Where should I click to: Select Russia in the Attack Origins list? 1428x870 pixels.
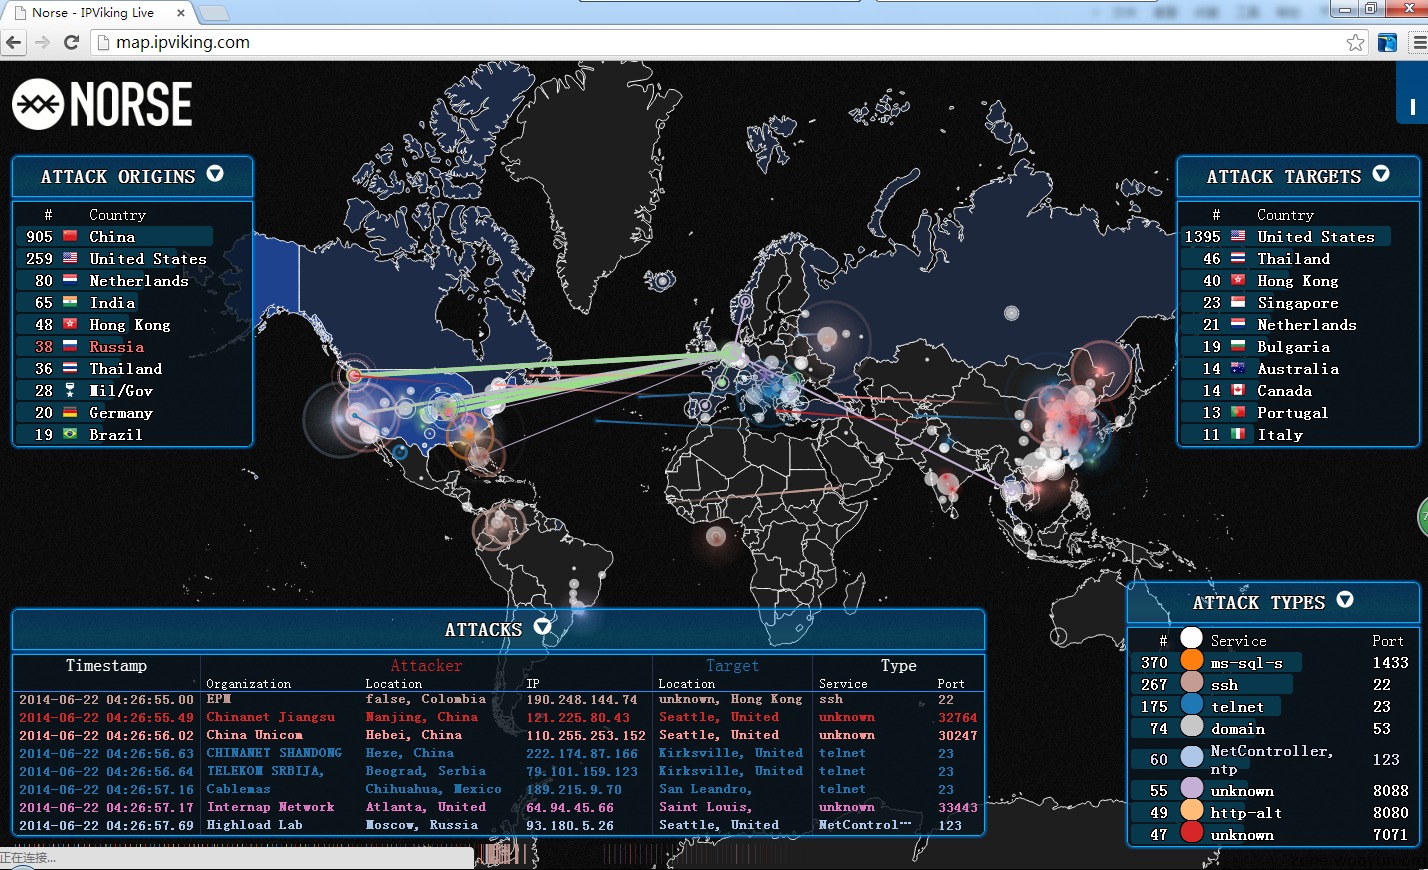(116, 347)
